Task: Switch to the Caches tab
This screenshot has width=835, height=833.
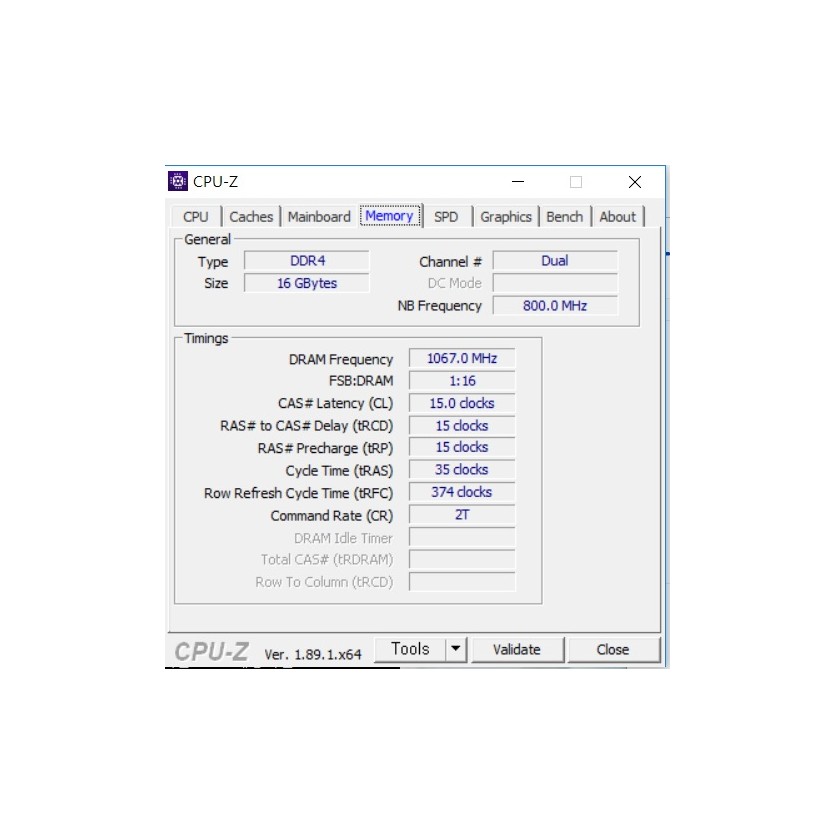Action: (251, 217)
